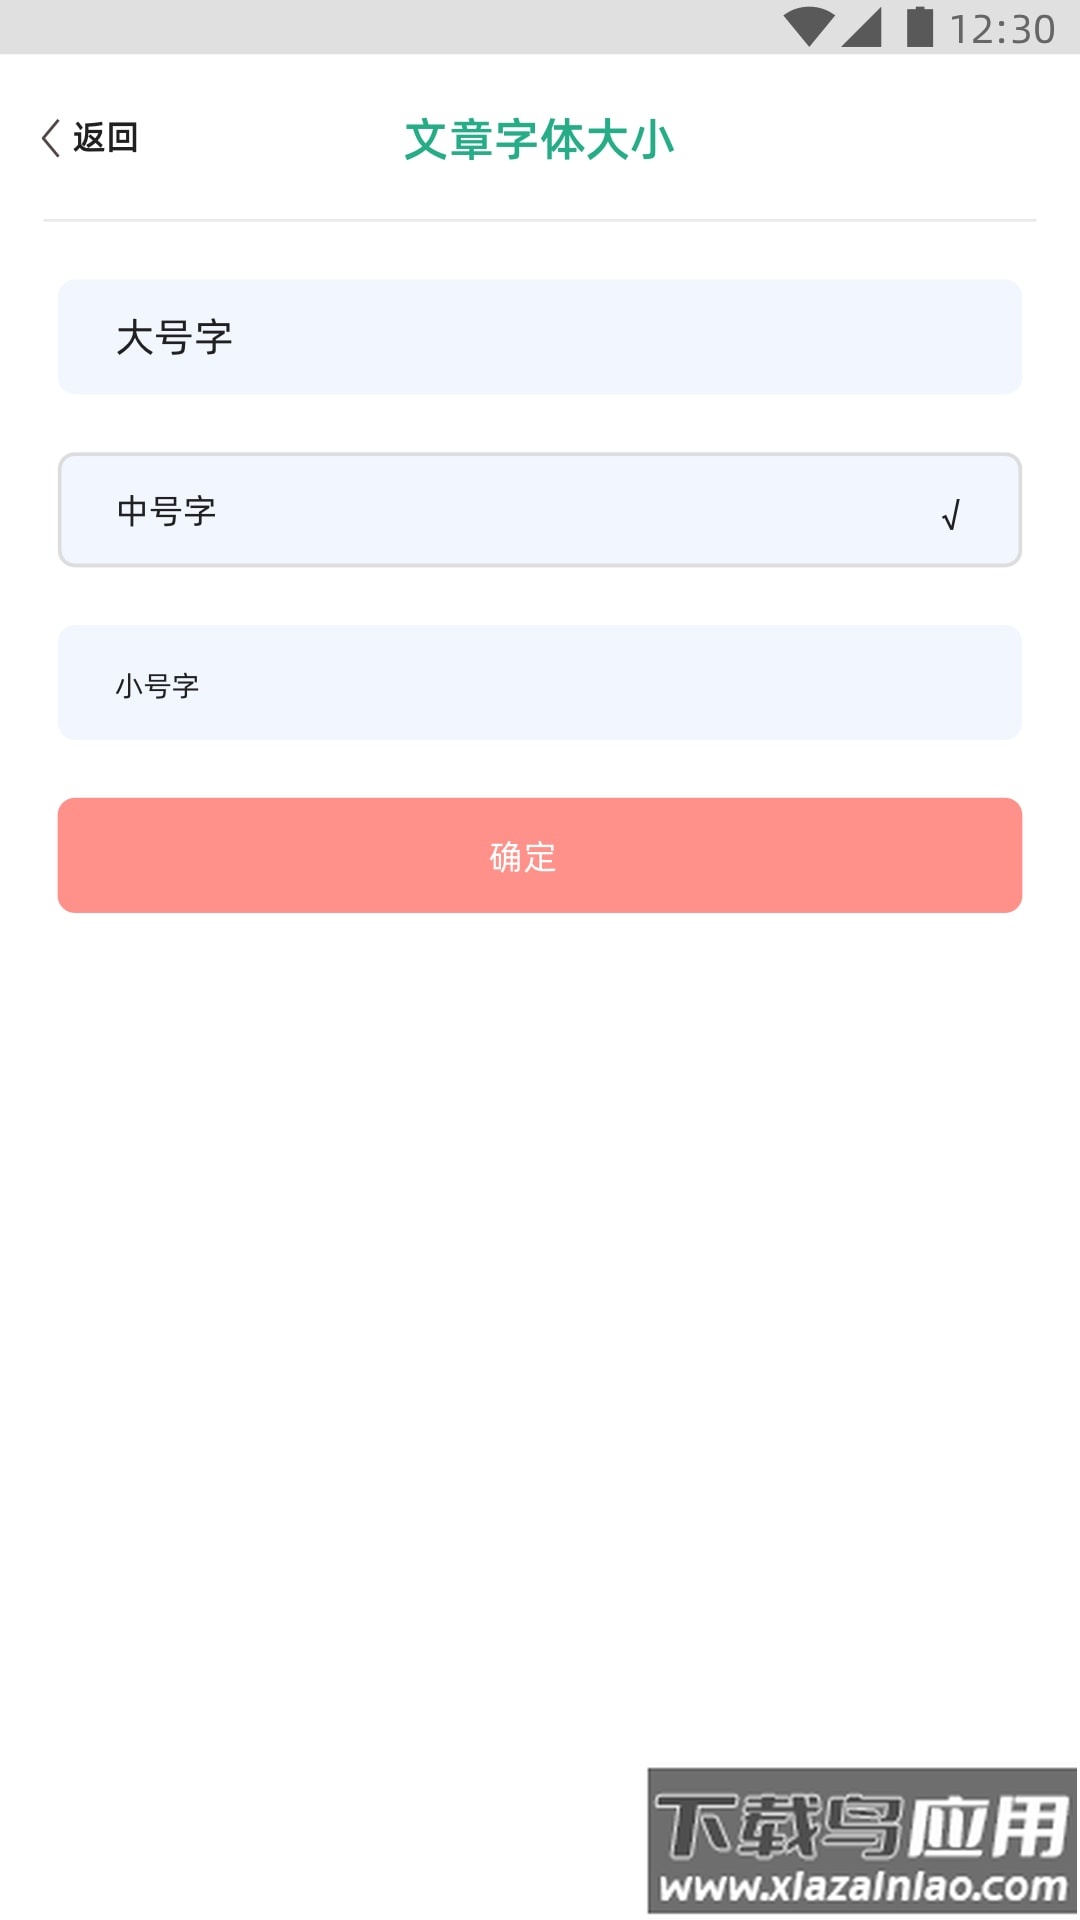Tap the 中号字 text label

coord(167,511)
